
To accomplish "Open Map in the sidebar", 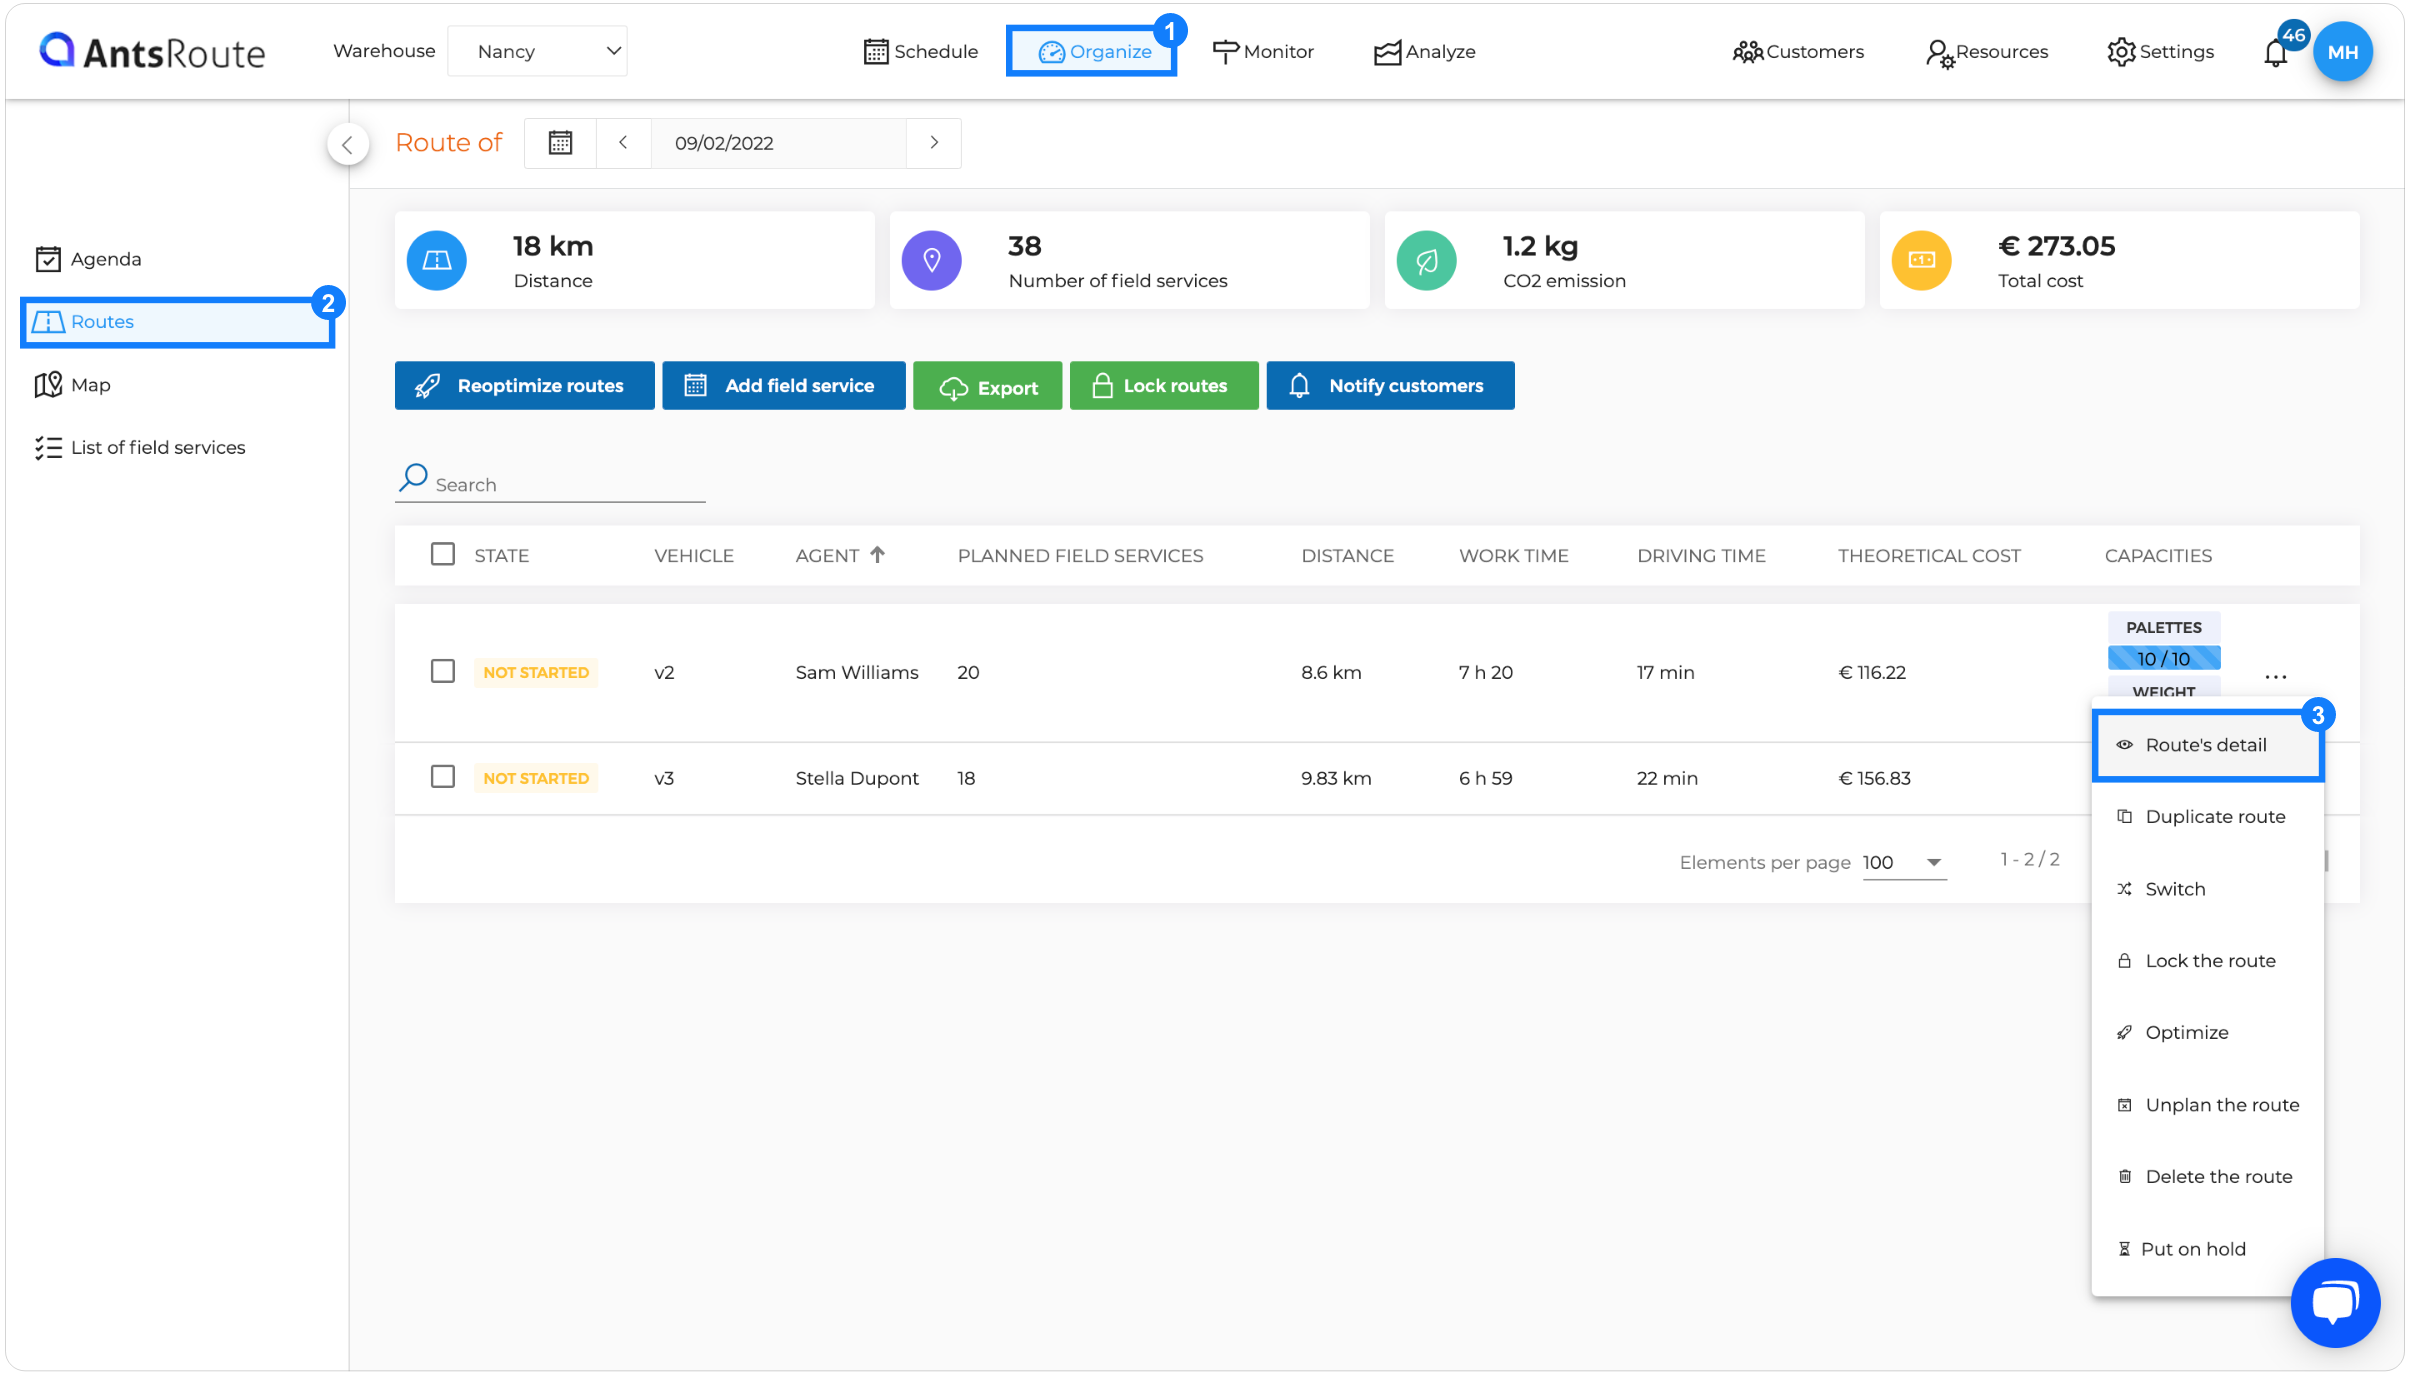I will (72, 385).
